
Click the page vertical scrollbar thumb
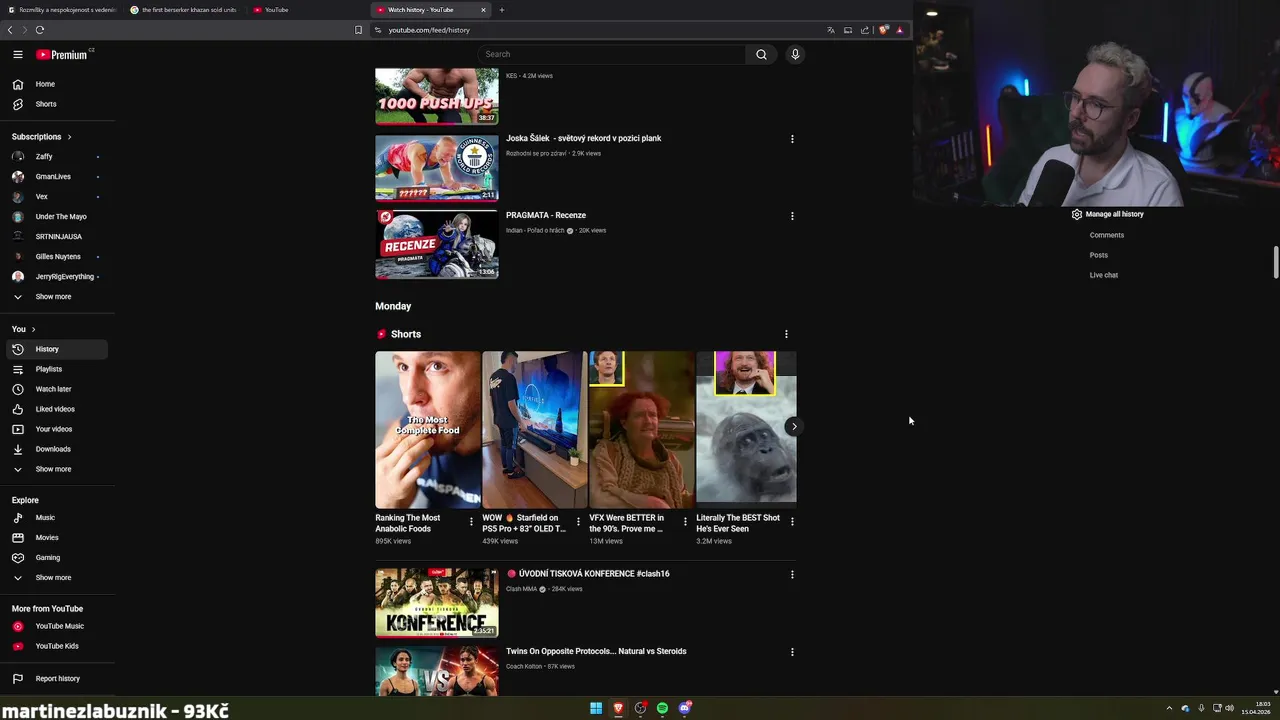[x=1275, y=263]
